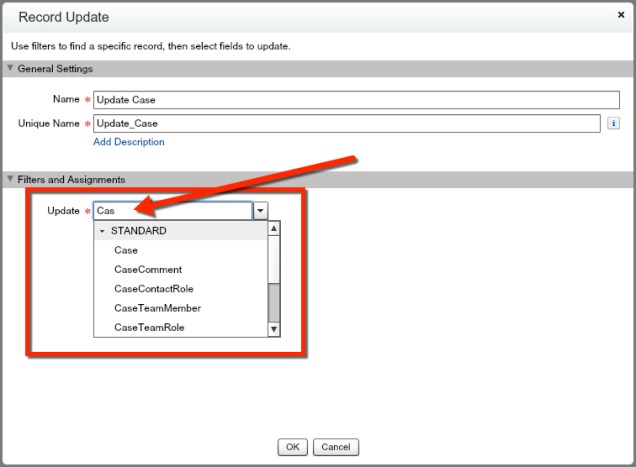Select Case from the object list
Viewport: 636px width, 467px height.
[126, 250]
